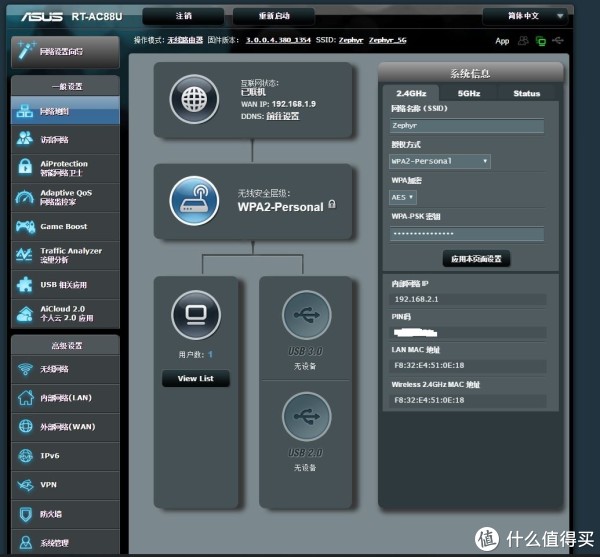Open the Traffic Analyzer chart icon
Screen dimensions: 600x557
tap(24, 254)
